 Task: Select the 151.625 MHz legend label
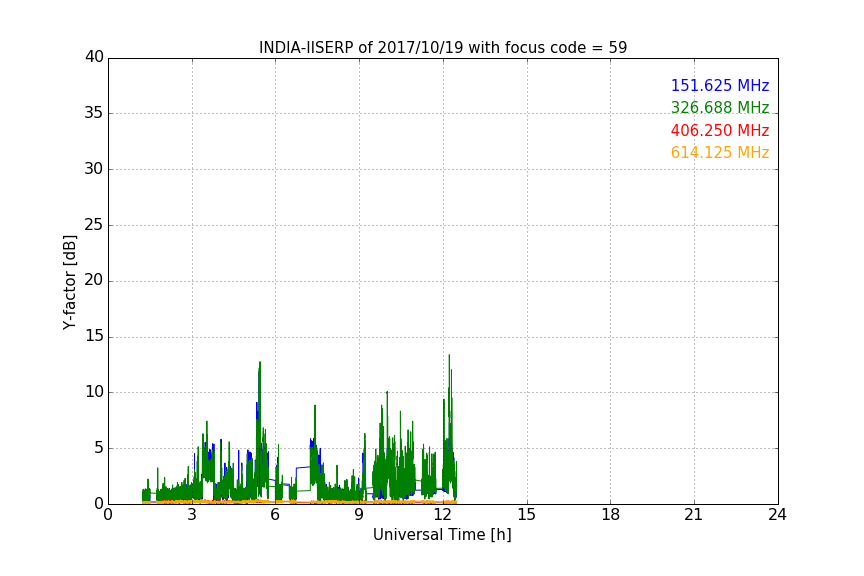(720, 85)
